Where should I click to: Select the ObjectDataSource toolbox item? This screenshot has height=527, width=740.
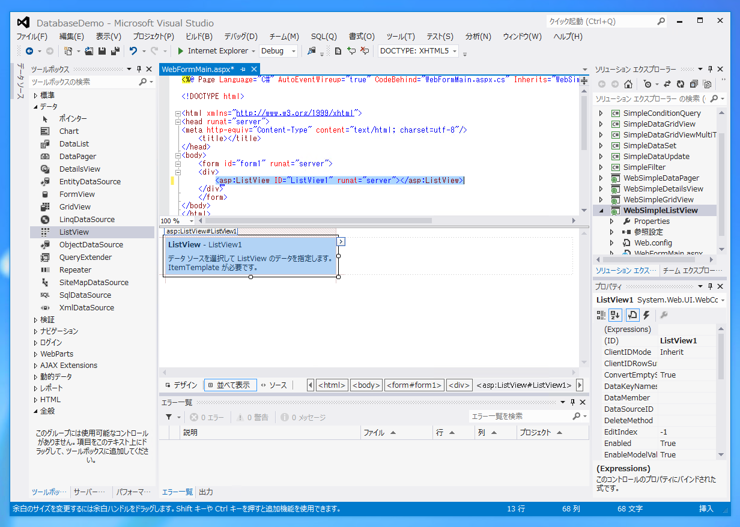point(91,245)
